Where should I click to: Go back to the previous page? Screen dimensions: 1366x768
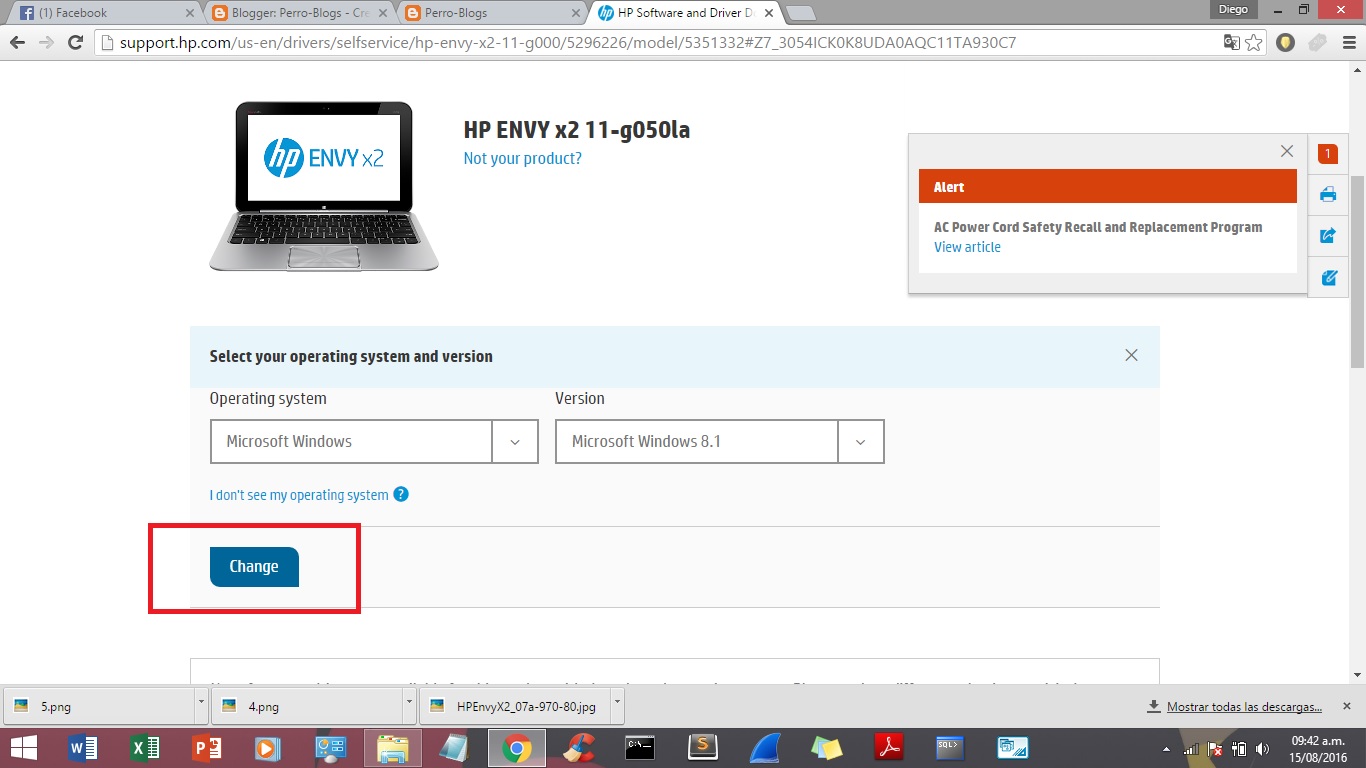click(x=17, y=43)
